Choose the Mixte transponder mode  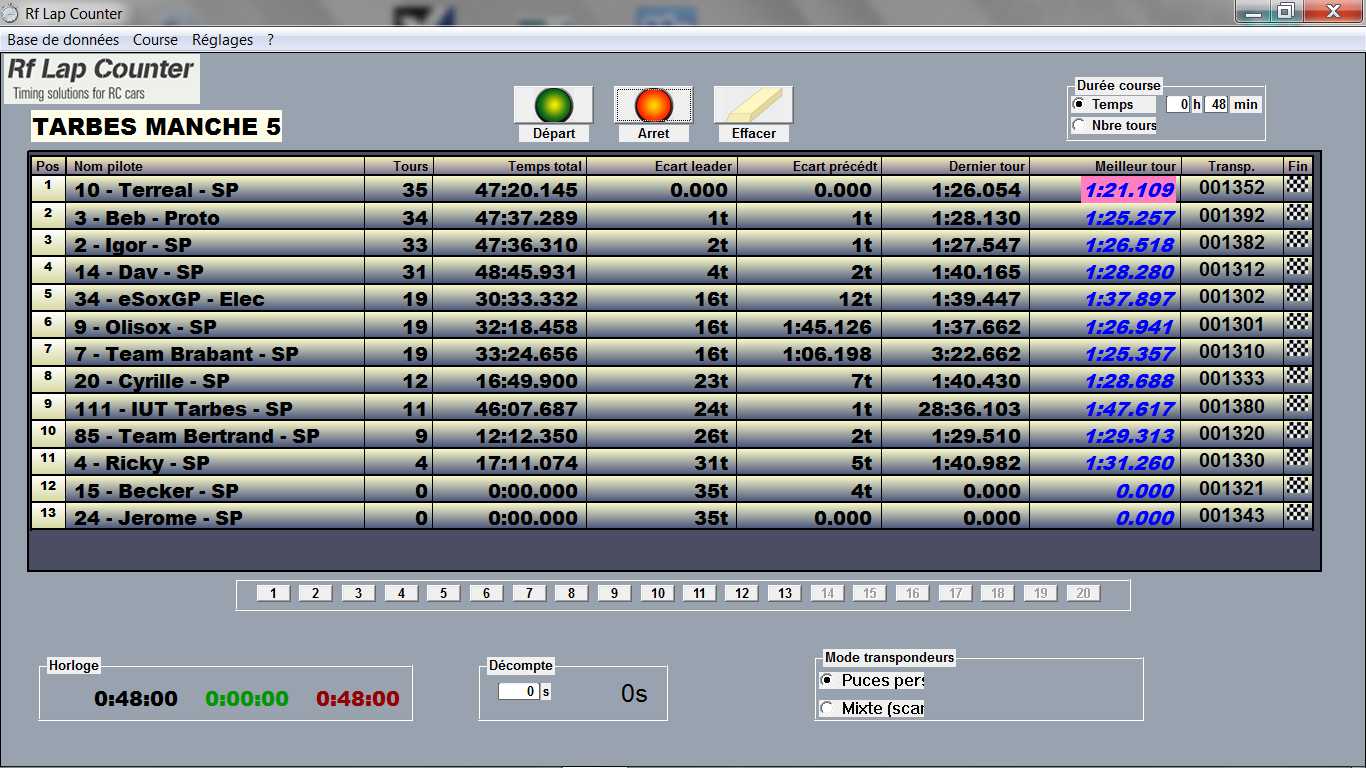pyautogui.click(x=827, y=708)
